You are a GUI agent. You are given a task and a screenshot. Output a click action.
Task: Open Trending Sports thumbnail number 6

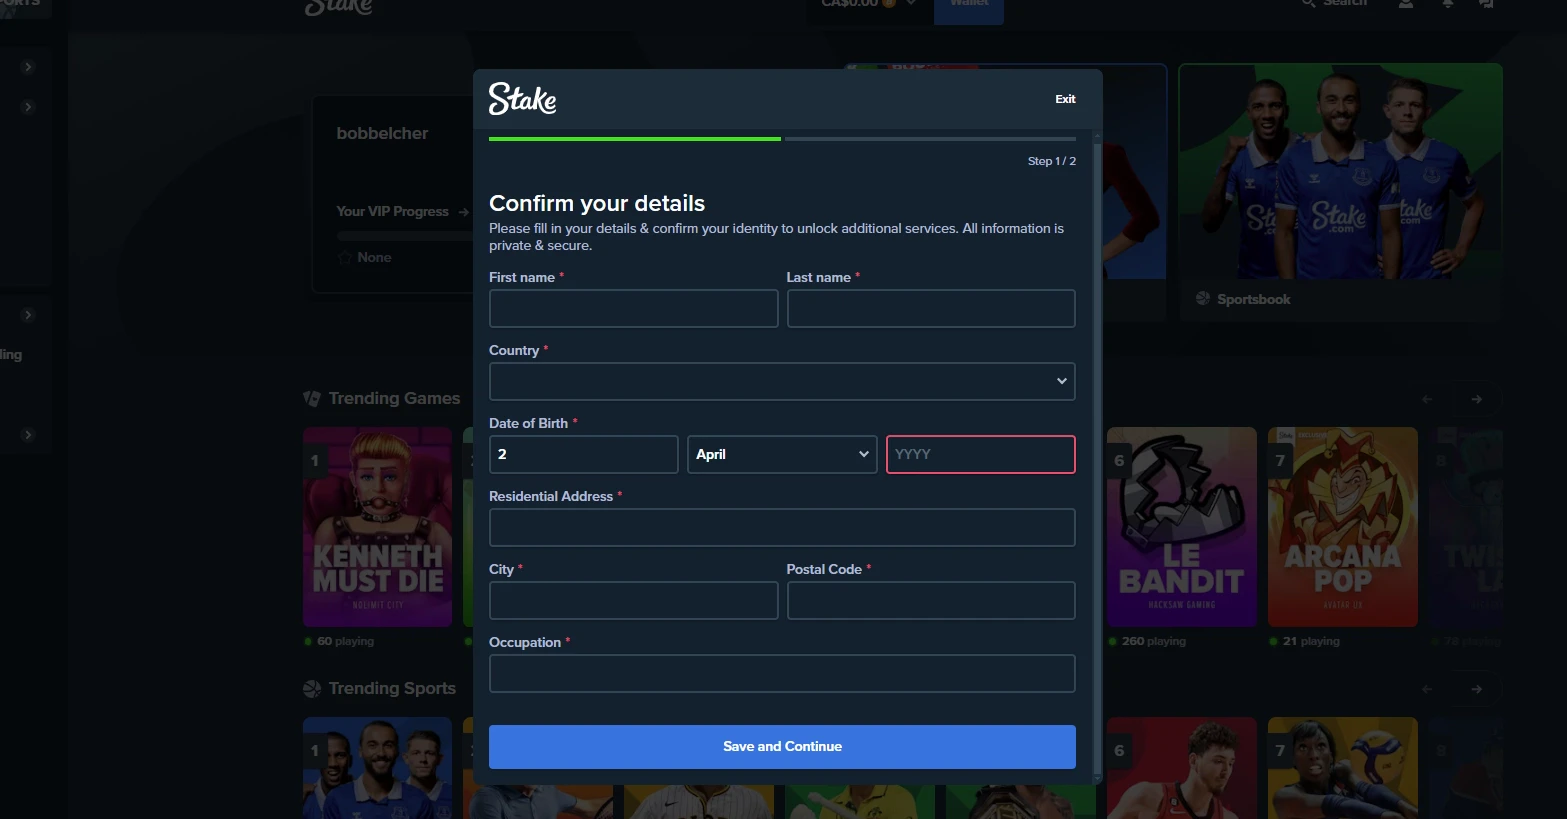pos(1182,768)
